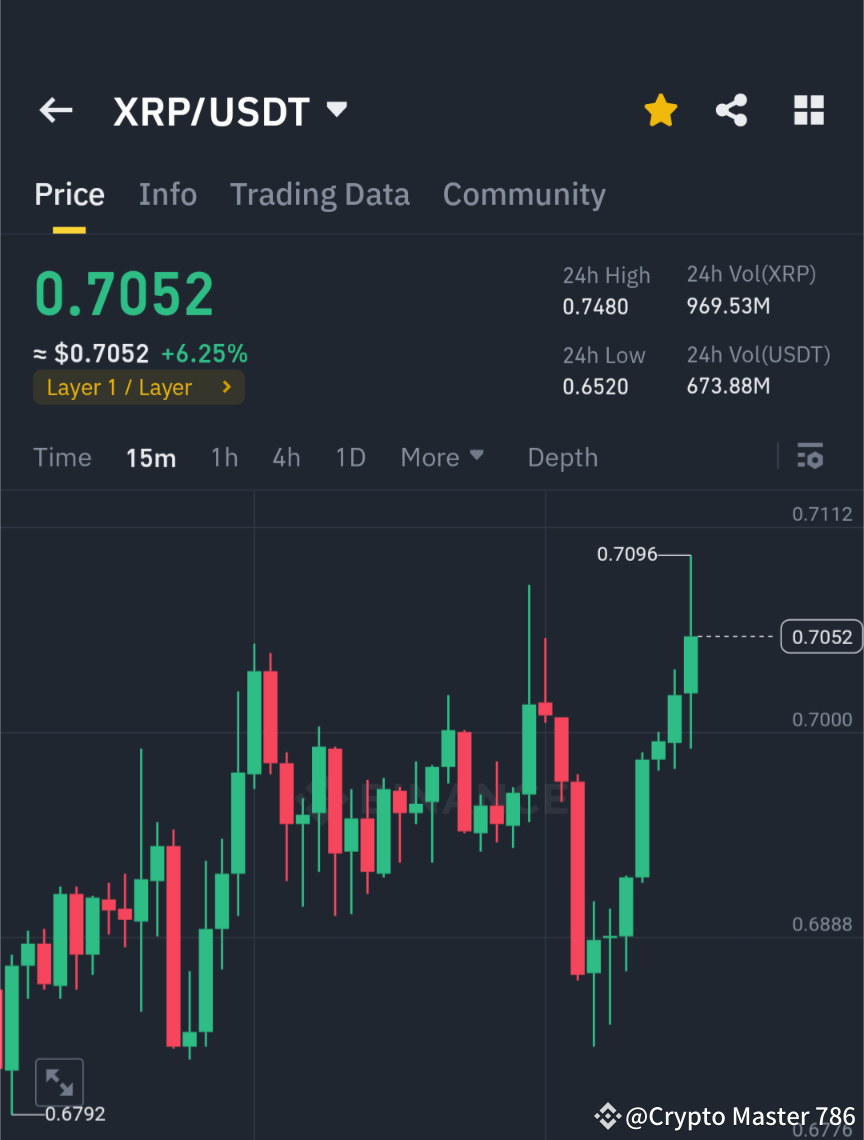Add XRP/USDT to favorites via the star

pyautogui.click(x=660, y=110)
